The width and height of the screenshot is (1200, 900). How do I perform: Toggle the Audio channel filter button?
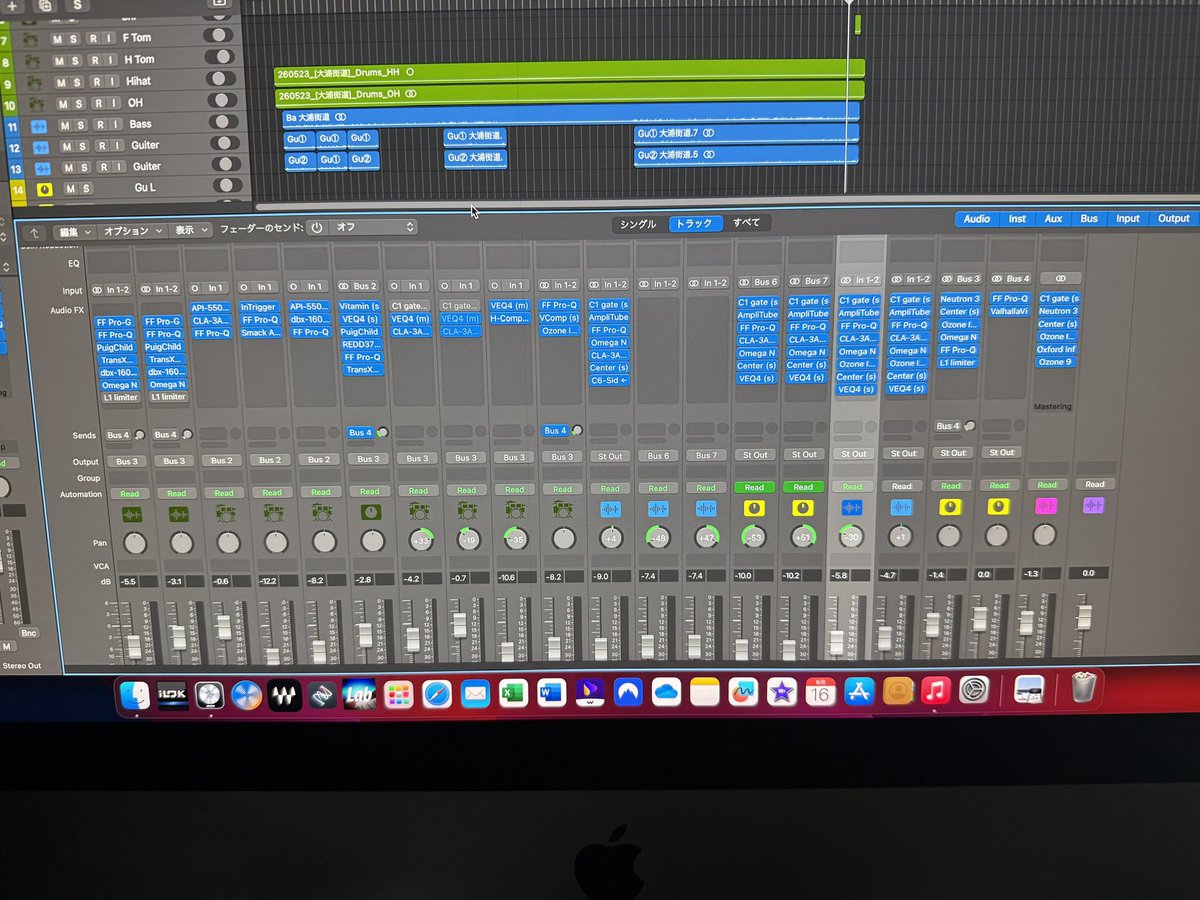(976, 219)
